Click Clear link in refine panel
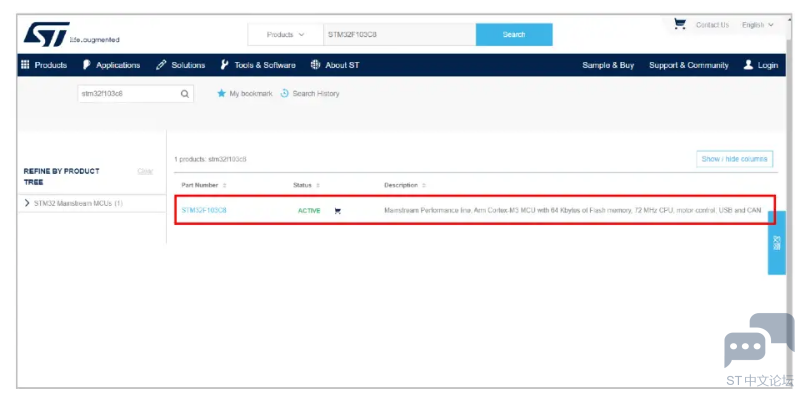The height and width of the screenshot is (396, 803). (145, 171)
